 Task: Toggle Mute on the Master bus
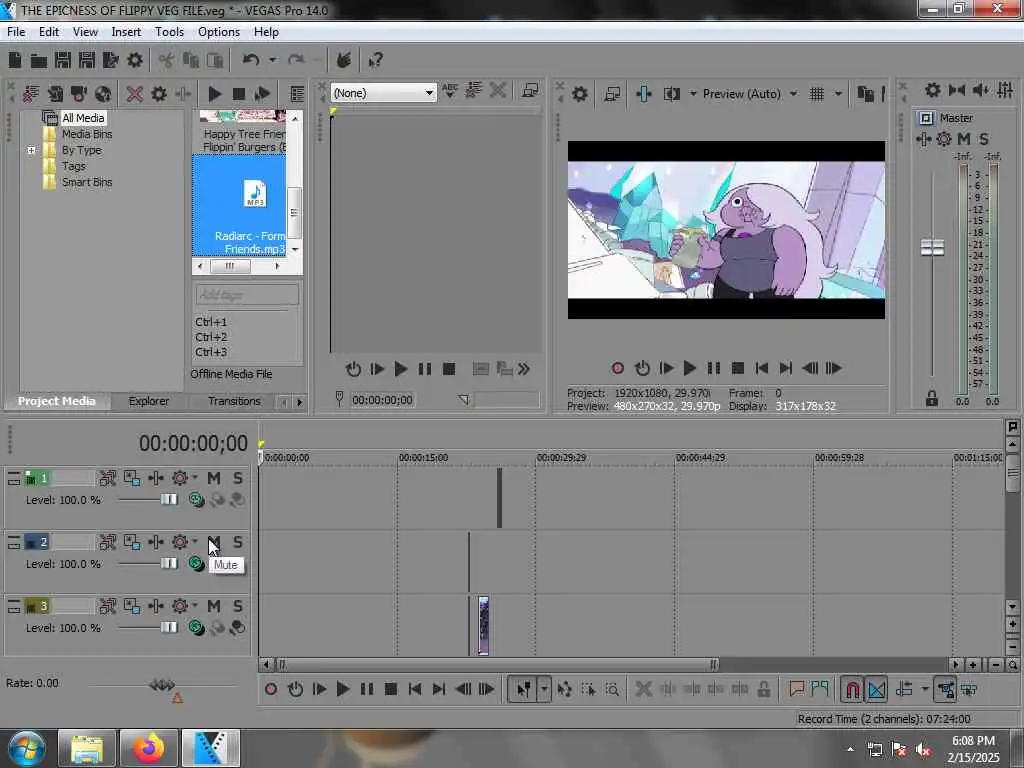pyautogui.click(x=963, y=138)
